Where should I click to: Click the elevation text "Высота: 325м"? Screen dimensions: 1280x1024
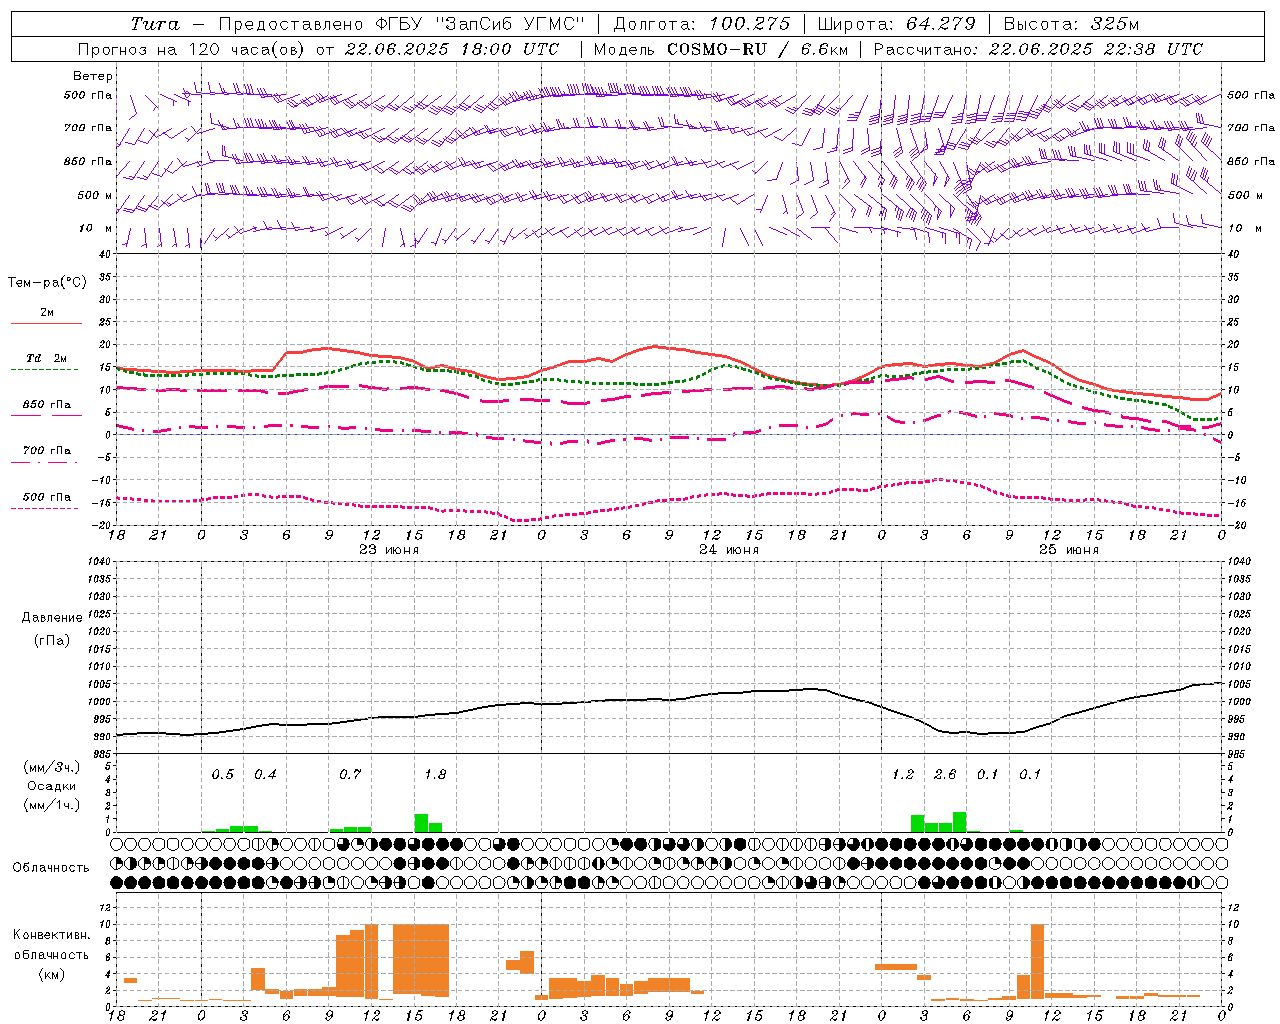(1071, 24)
